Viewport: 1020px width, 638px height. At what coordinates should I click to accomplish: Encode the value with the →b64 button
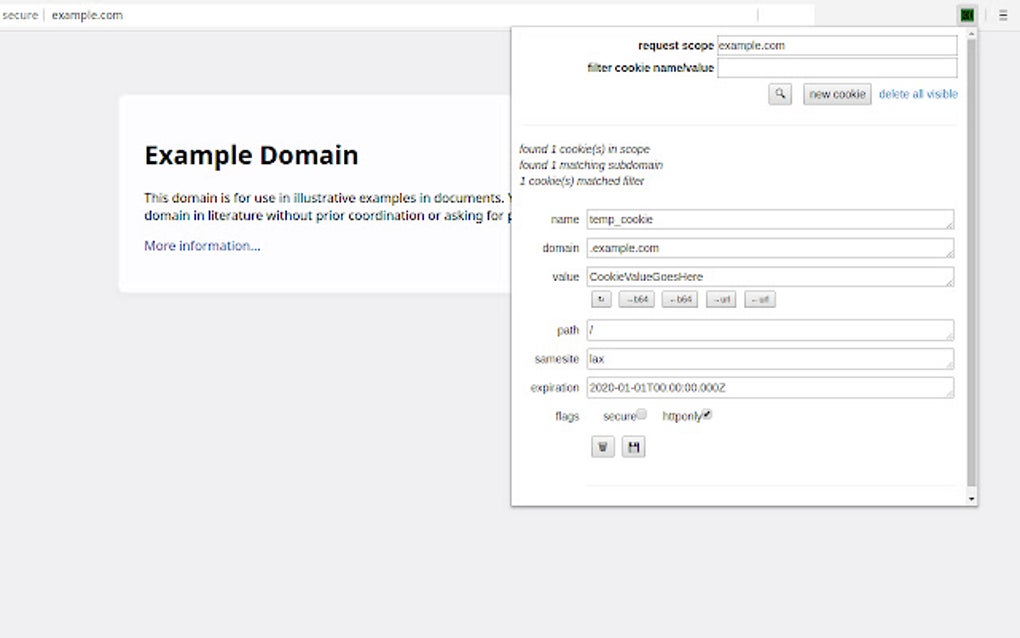[x=638, y=298]
